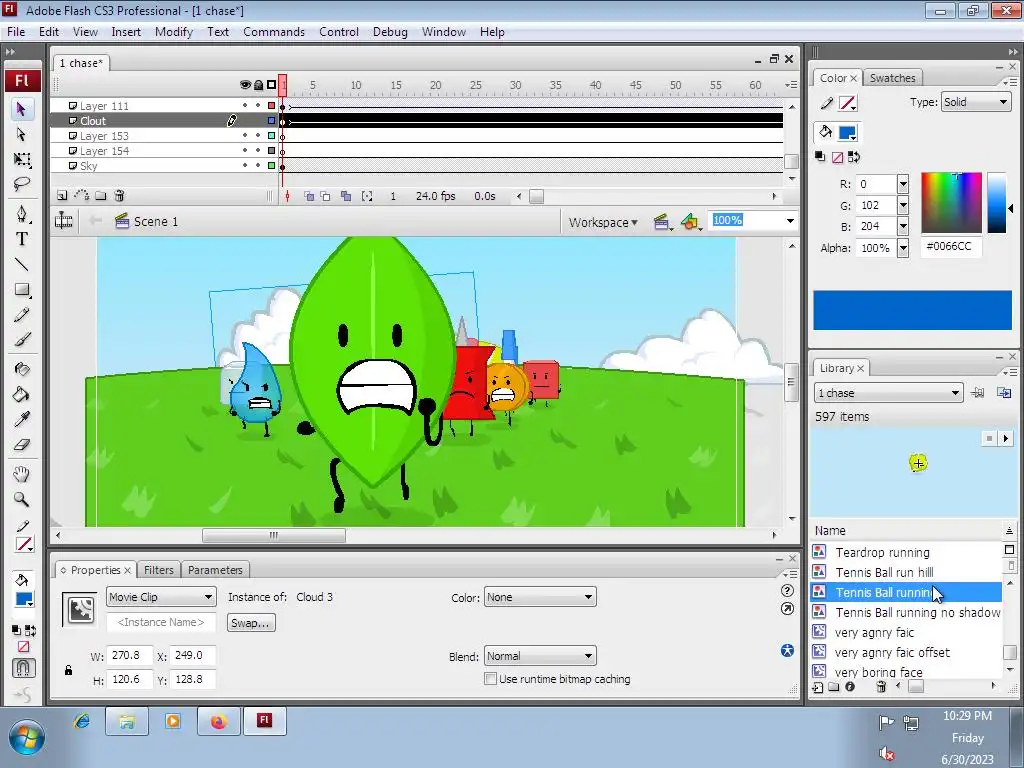Viewport: 1024px width, 768px height.
Task: Select the Eyedropper tool
Action: pyautogui.click(x=22, y=419)
